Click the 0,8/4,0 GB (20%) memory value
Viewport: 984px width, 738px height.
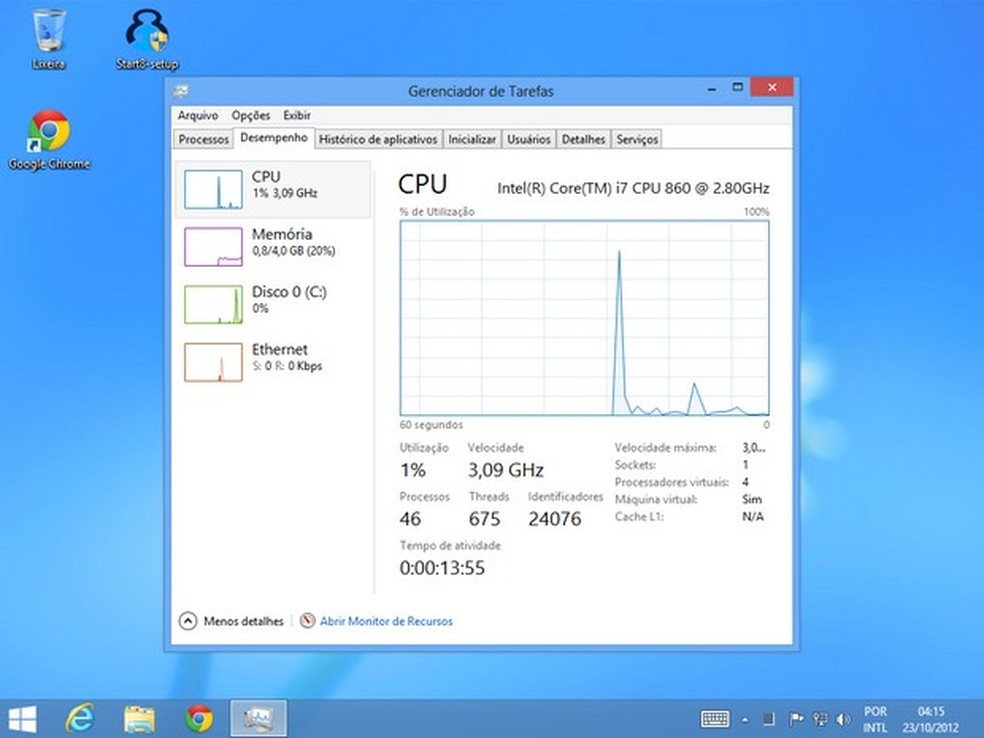(294, 251)
